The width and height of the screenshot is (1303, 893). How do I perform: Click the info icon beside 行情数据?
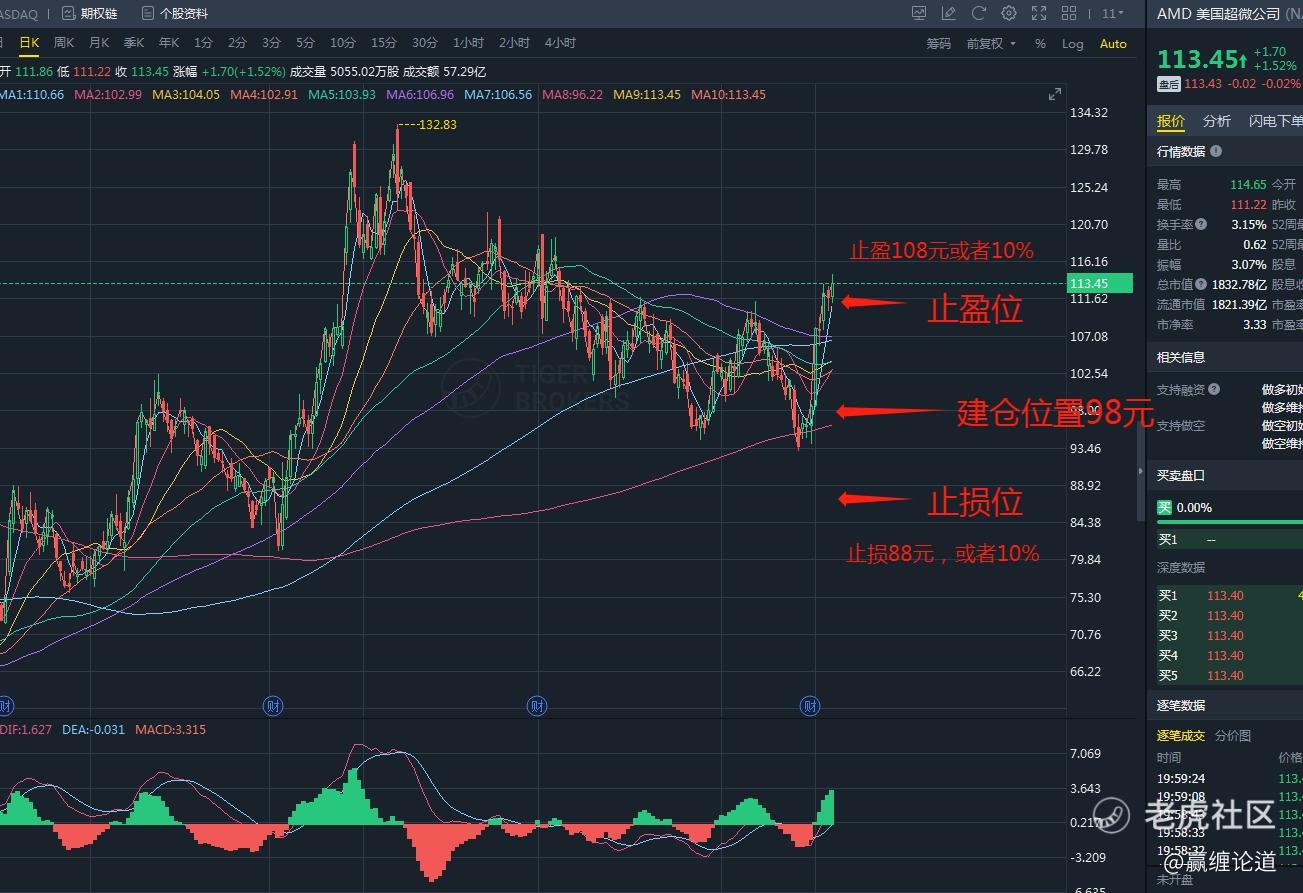point(1216,152)
